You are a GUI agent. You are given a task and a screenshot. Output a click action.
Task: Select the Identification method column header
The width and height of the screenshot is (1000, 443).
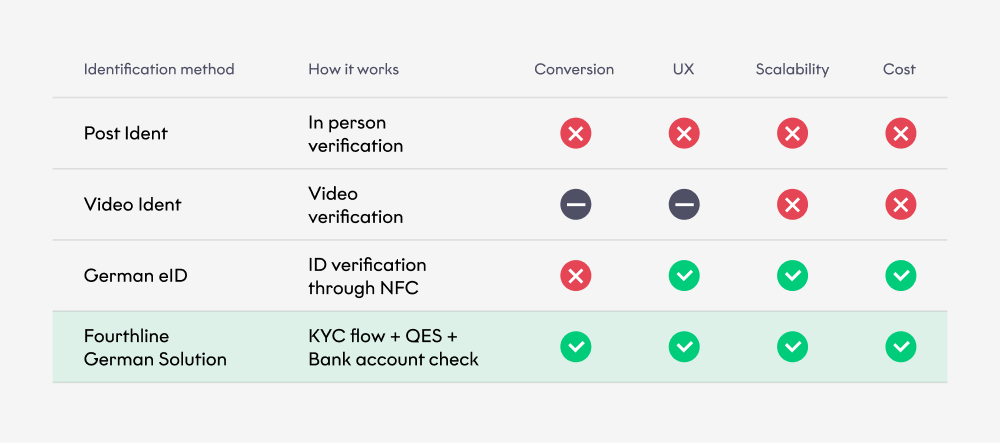point(159,69)
